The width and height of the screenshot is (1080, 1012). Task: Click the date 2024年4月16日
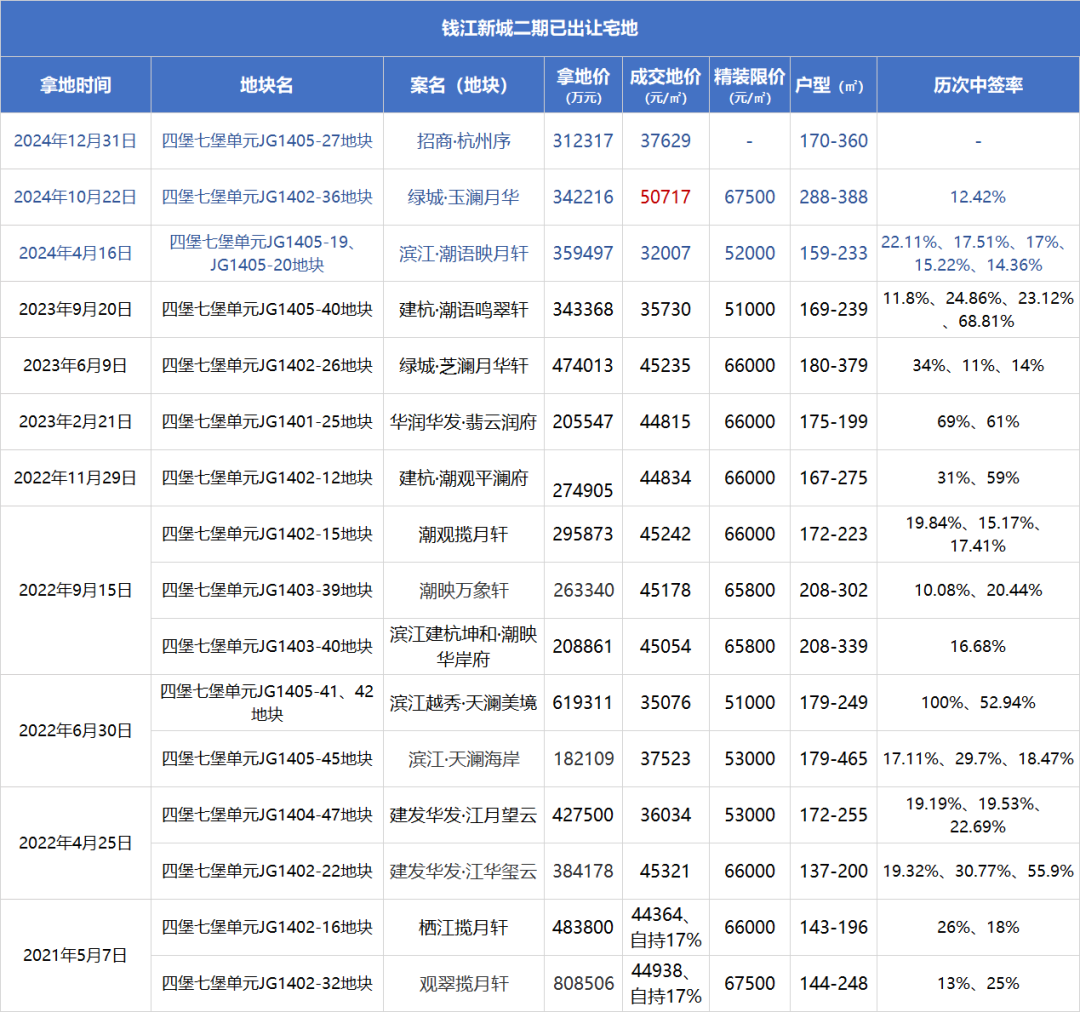(75, 254)
